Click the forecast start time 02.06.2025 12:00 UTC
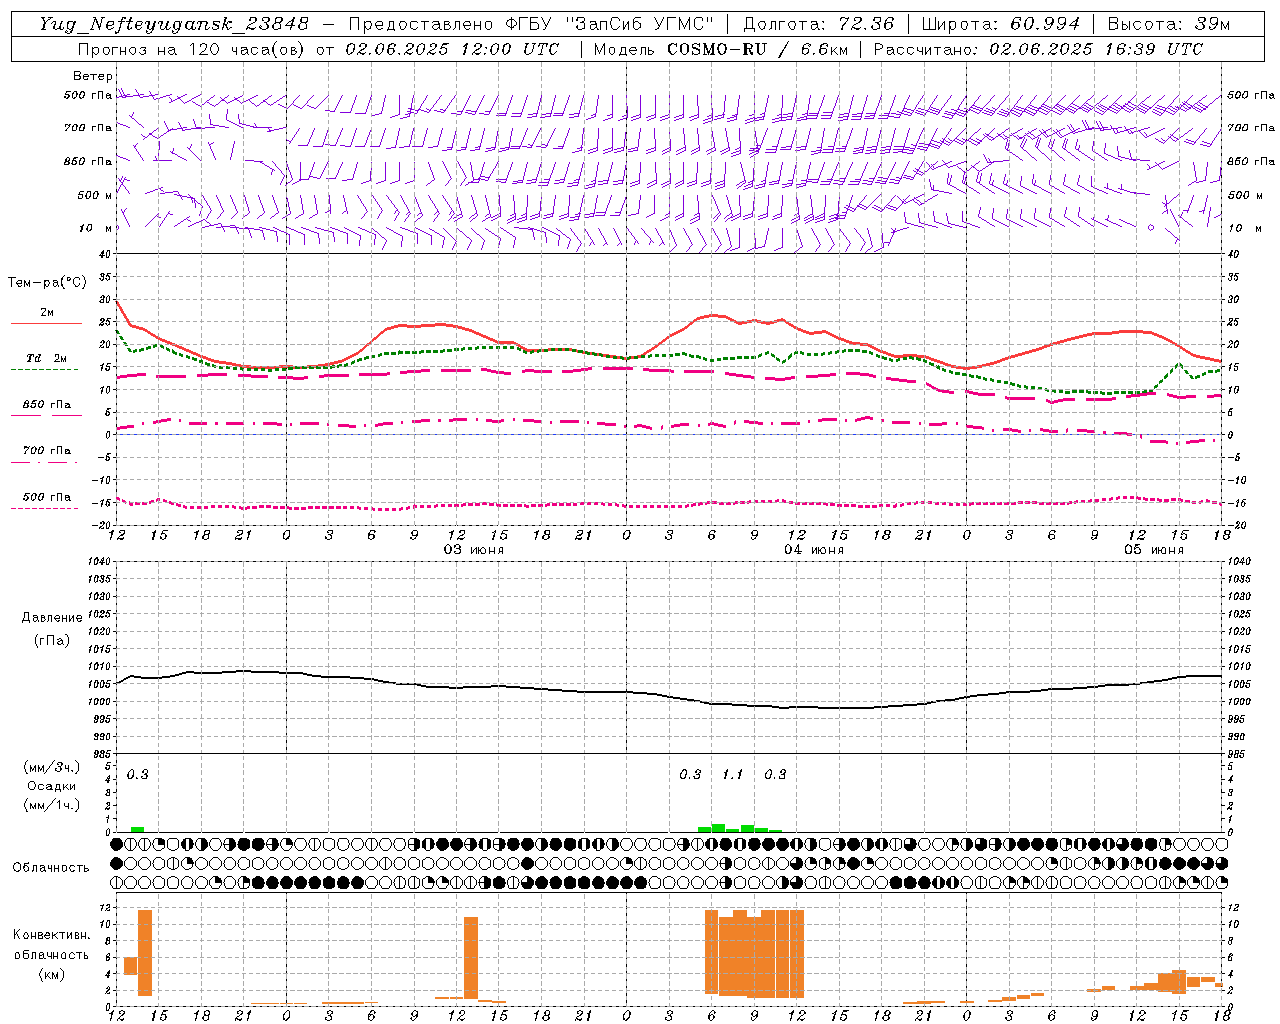Screen dimensions: 1280x1024 451,49
